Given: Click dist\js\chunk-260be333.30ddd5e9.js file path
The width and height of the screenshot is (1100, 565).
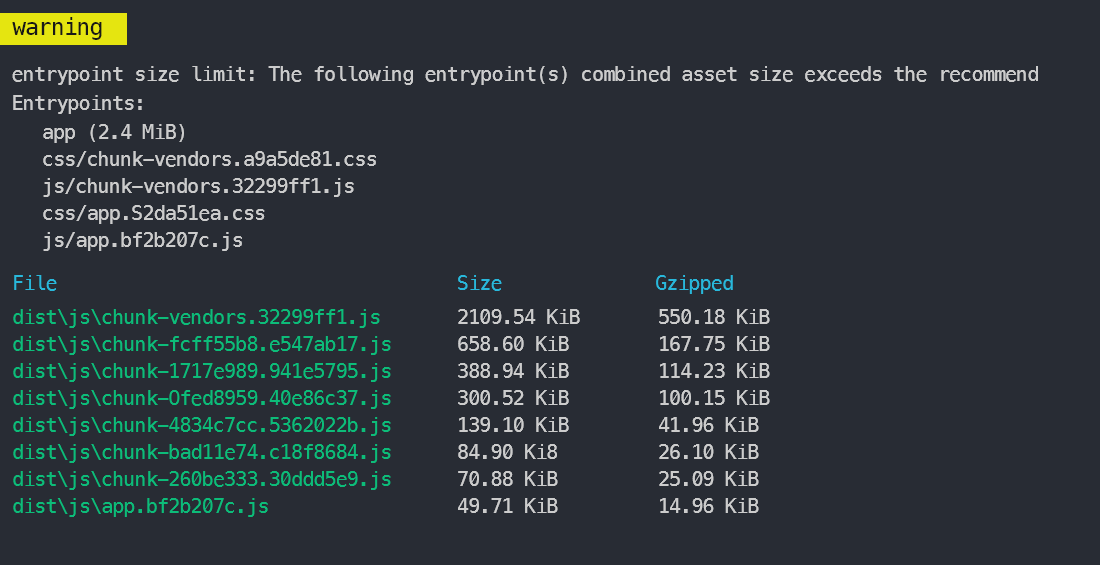Looking at the screenshot, I should [x=202, y=479].
